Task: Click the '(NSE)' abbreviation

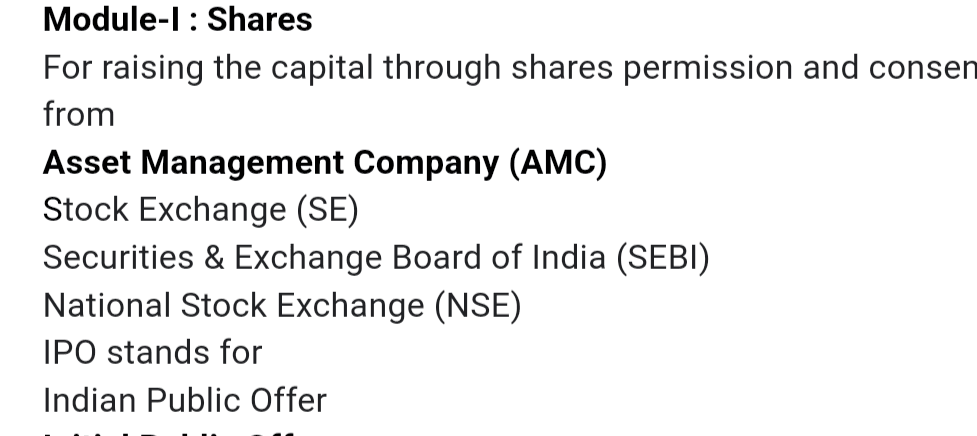Action: click(478, 306)
